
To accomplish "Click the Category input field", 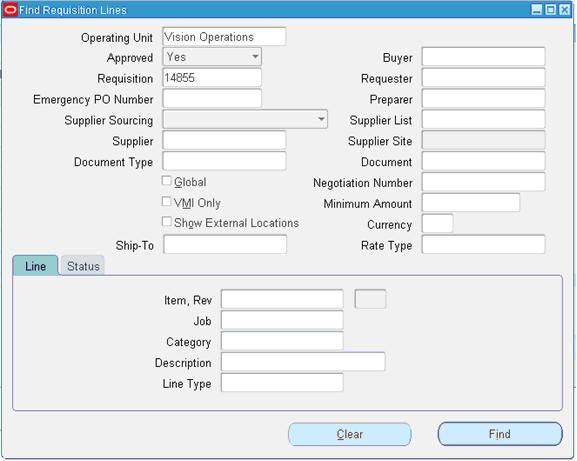I will pos(282,341).
